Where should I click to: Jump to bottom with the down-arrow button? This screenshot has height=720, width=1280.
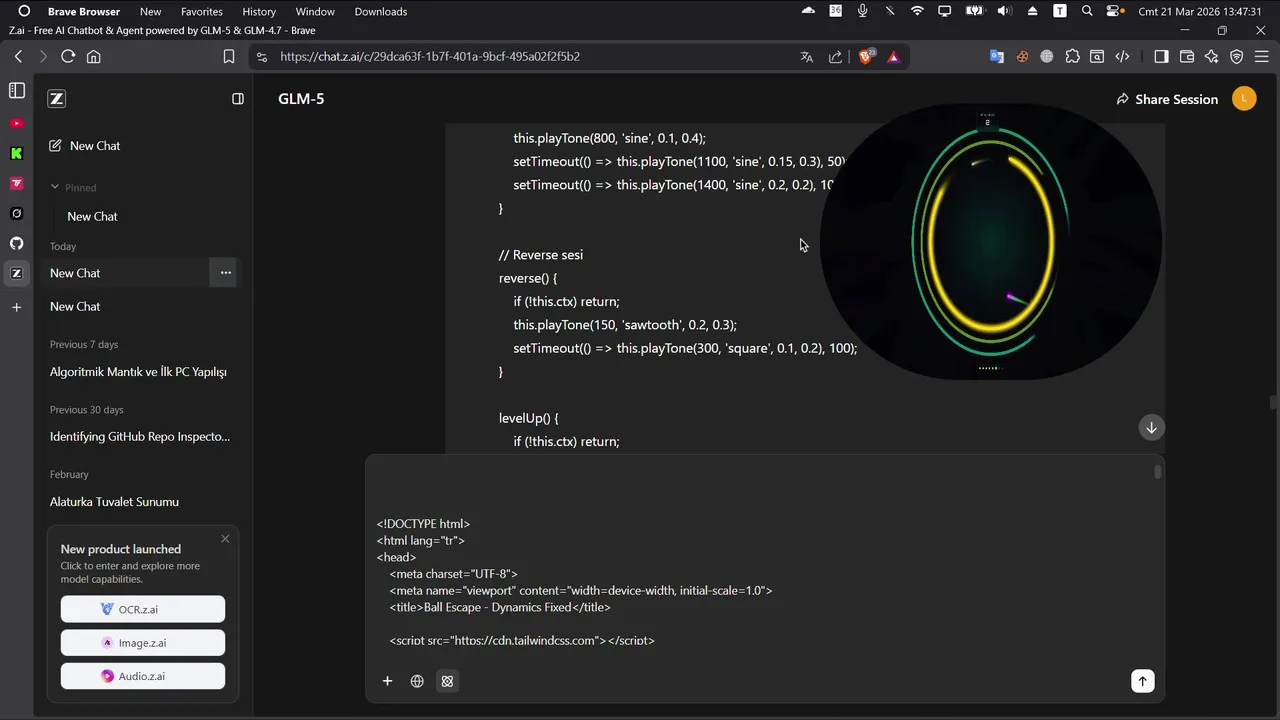coord(1151,427)
